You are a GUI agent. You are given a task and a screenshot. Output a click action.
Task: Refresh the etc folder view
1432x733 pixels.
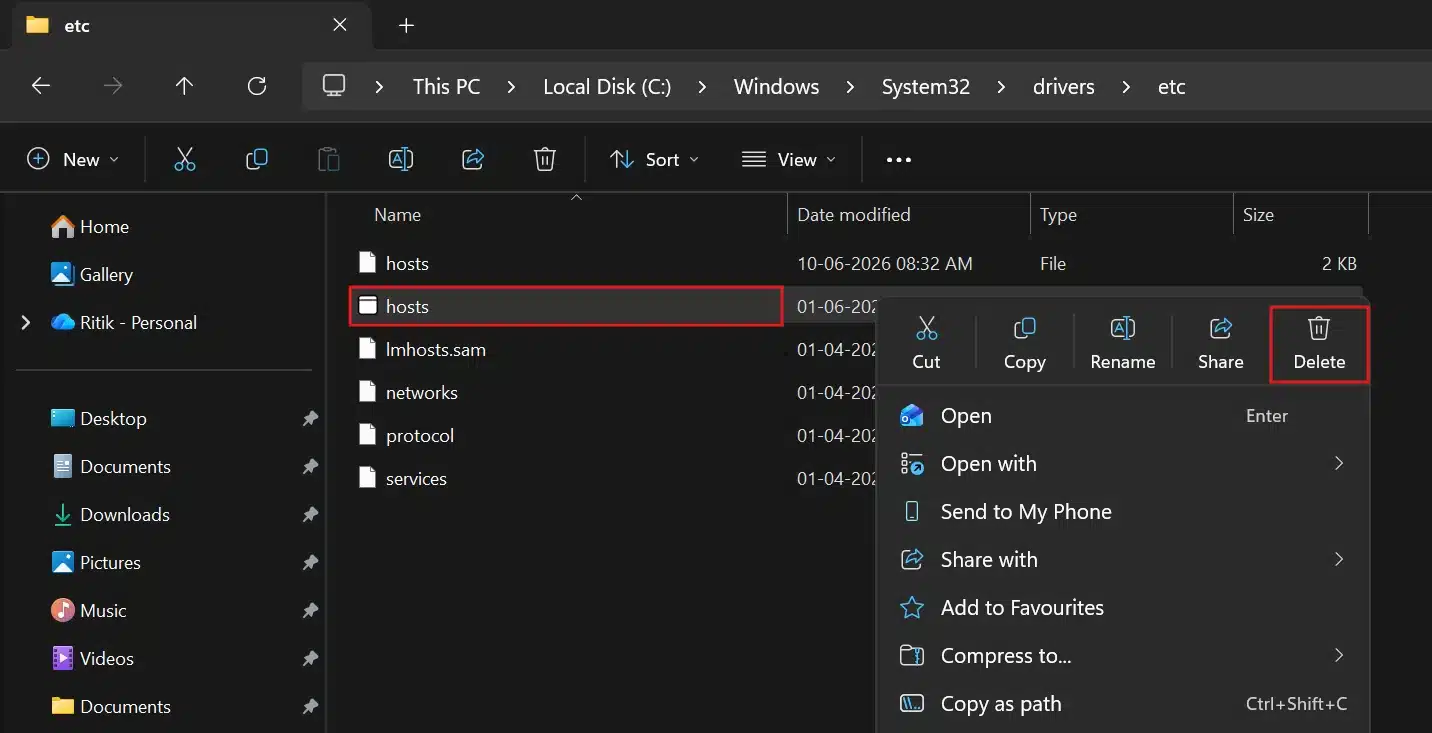pyautogui.click(x=257, y=86)
